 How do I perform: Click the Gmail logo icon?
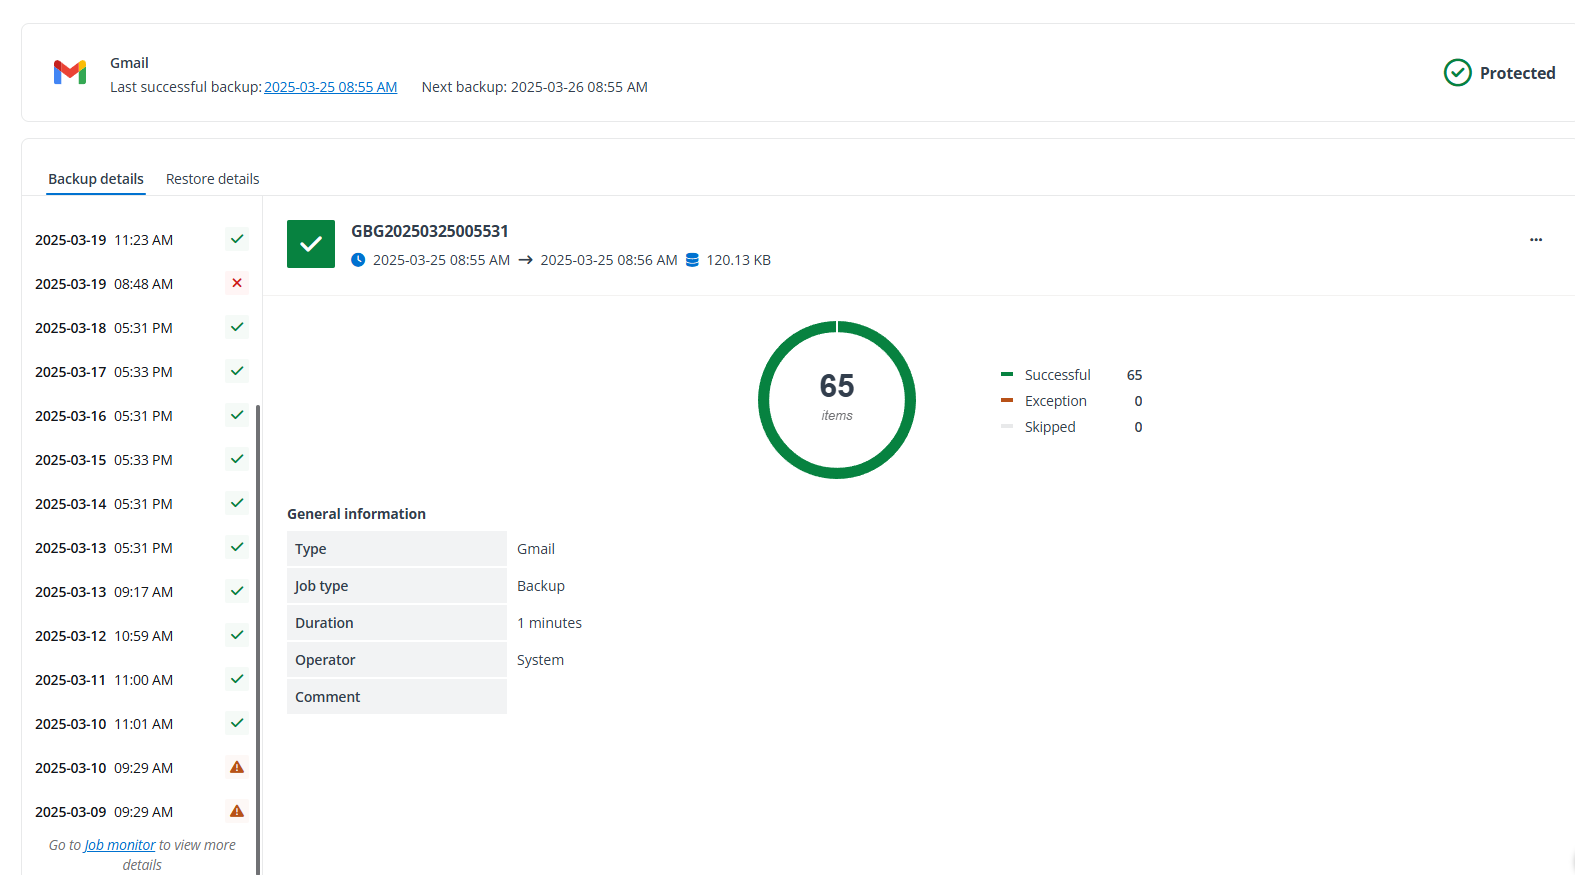click(x=70, y=73)
